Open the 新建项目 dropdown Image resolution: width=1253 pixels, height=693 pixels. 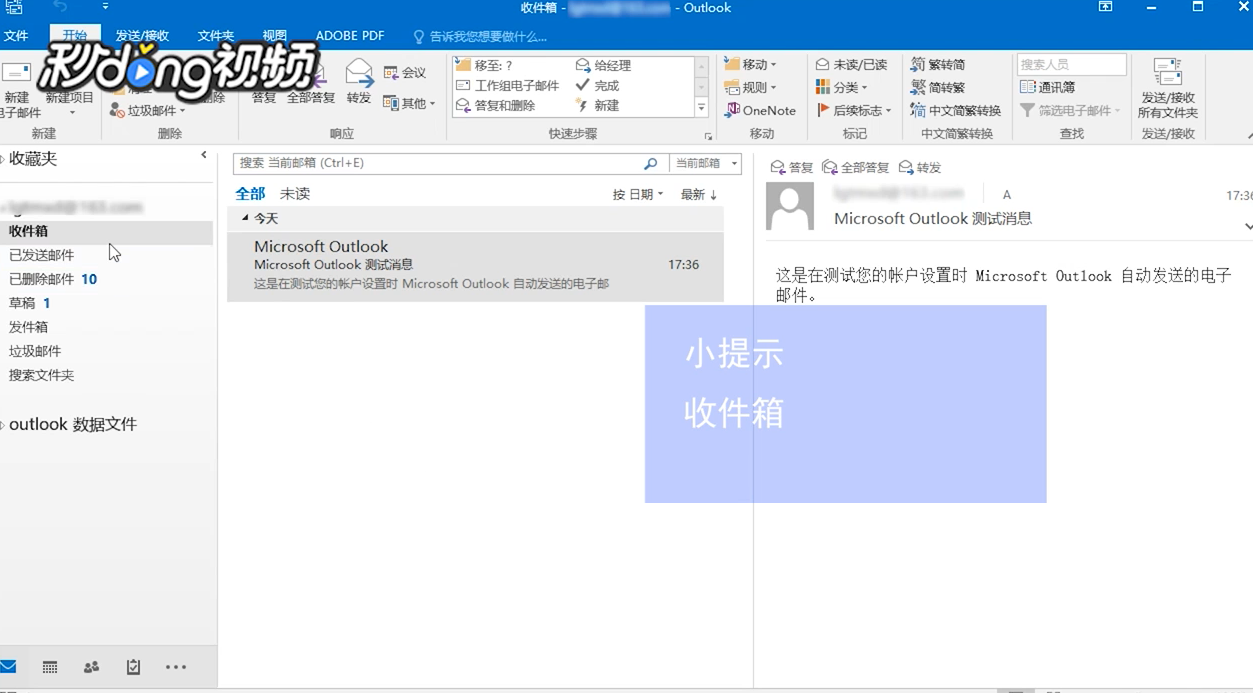pos(70,90)
